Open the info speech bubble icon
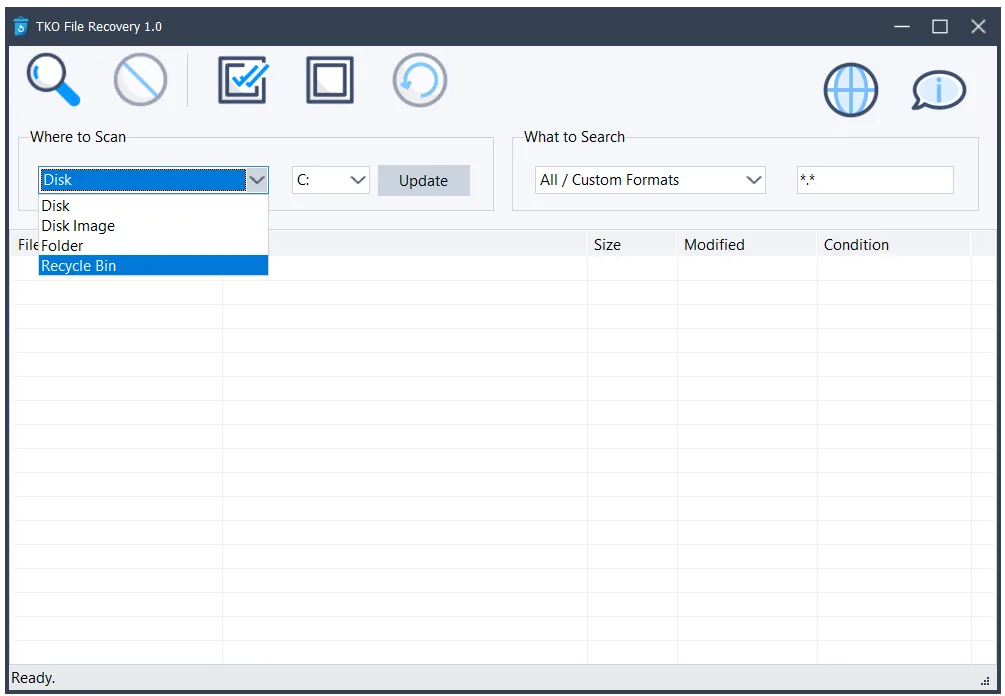This screenshot has height=696, width=1005. [938, 90]
